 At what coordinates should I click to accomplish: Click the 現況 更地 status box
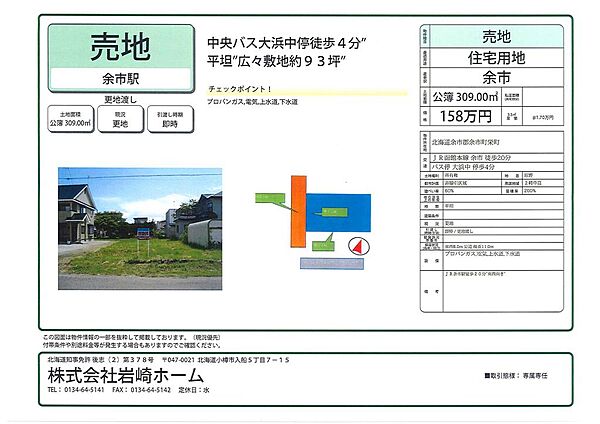tap(120, 120)
